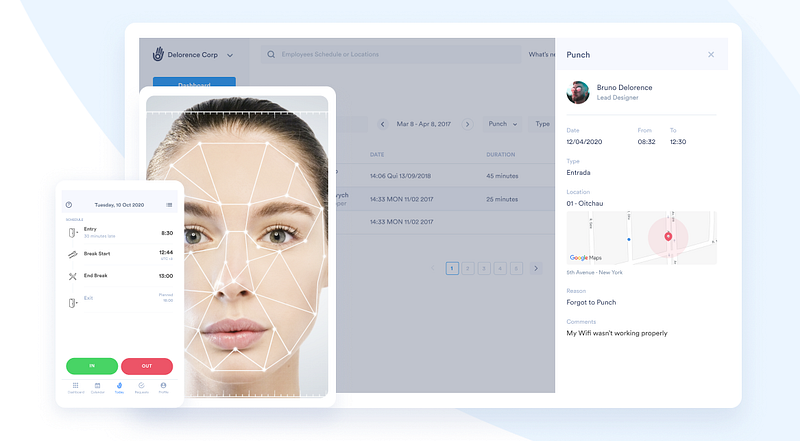Click the 45 minutes duration cell

pyautogui.click(x=502, y=176)
